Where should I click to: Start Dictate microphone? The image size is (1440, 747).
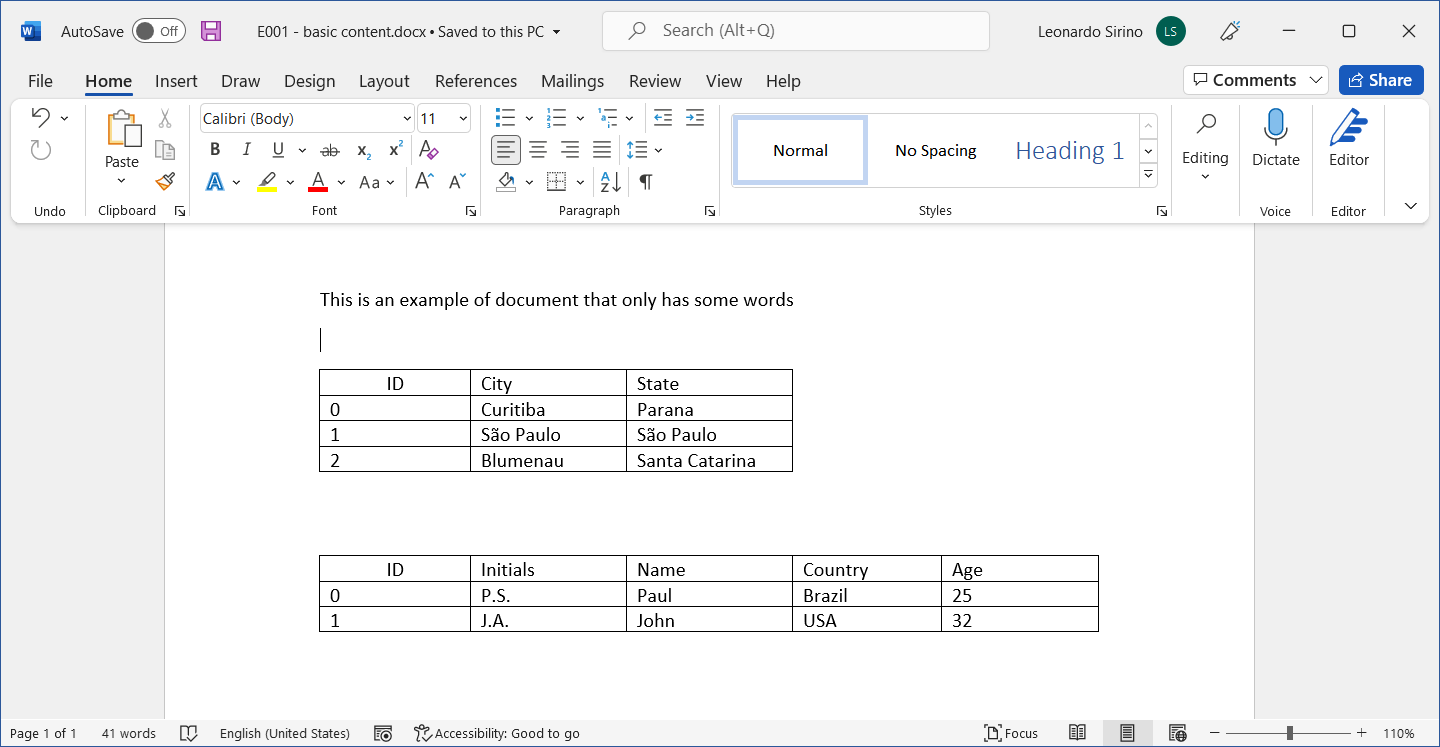point(1275,139)
